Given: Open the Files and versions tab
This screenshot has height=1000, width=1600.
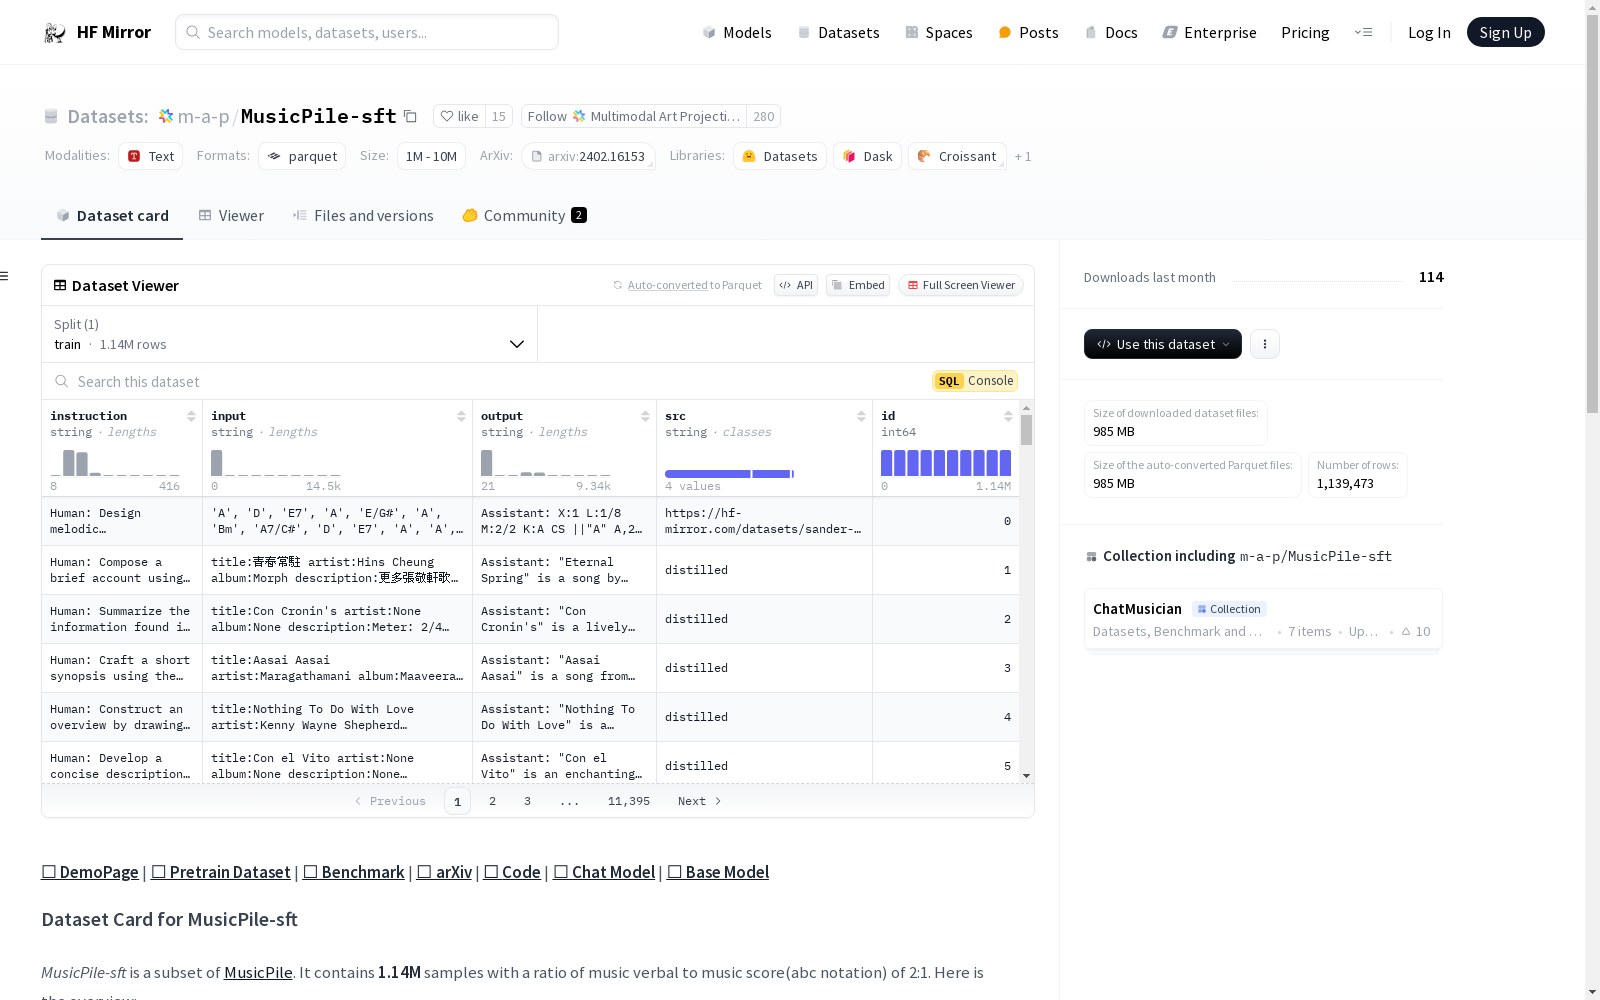Looking at the screenshot, I should click(363, 216).
